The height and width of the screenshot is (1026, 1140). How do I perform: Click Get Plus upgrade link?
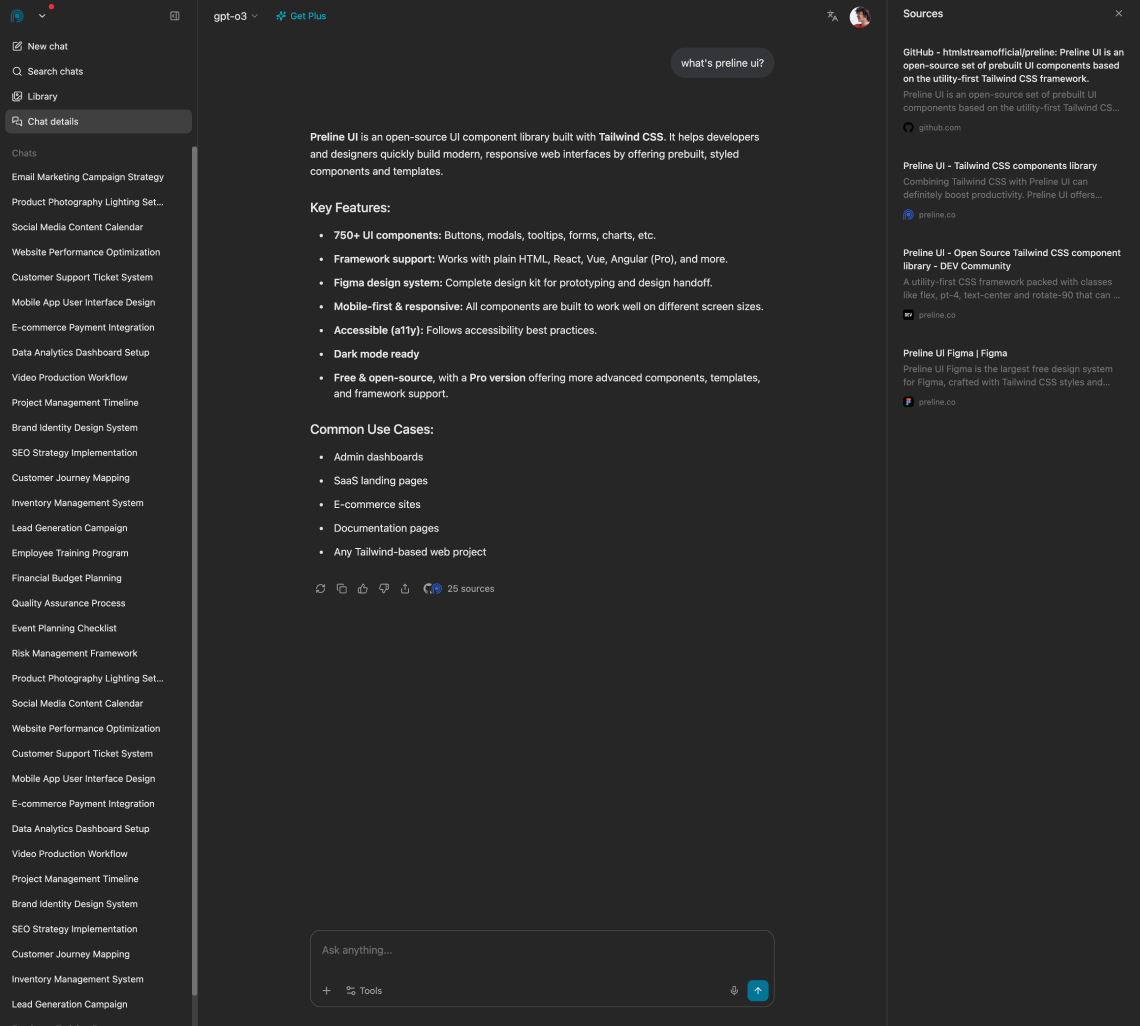[x=301, y=16]
